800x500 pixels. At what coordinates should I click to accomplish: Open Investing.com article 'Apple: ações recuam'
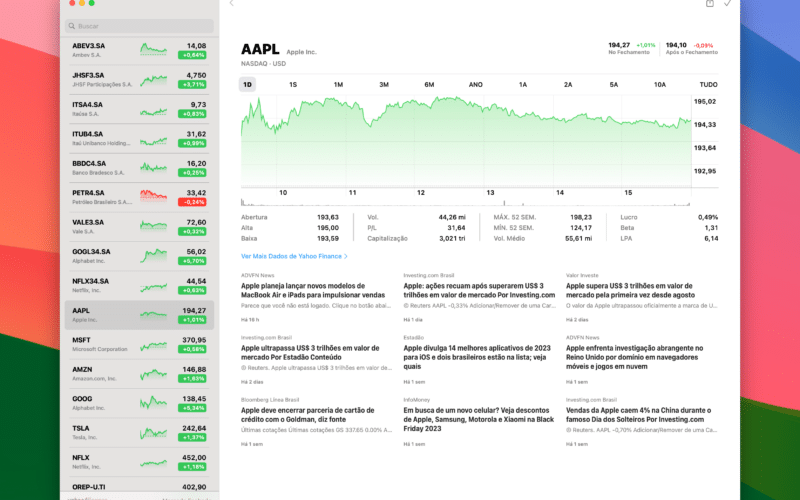click(479, 298)
